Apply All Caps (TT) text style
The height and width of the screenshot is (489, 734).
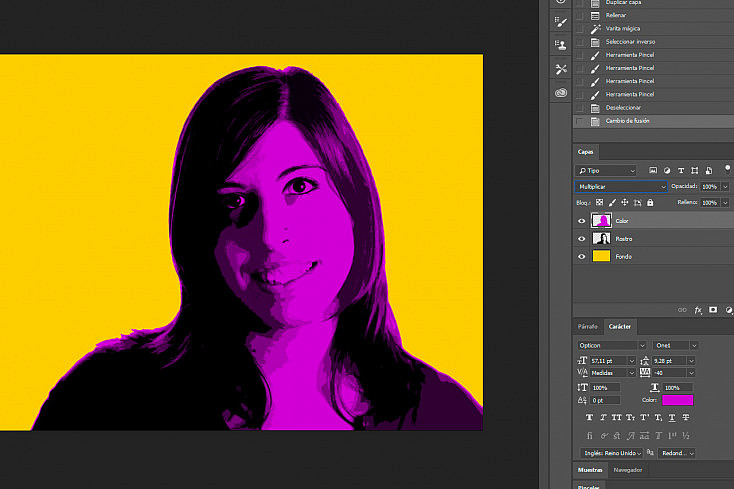coord(617,417)
